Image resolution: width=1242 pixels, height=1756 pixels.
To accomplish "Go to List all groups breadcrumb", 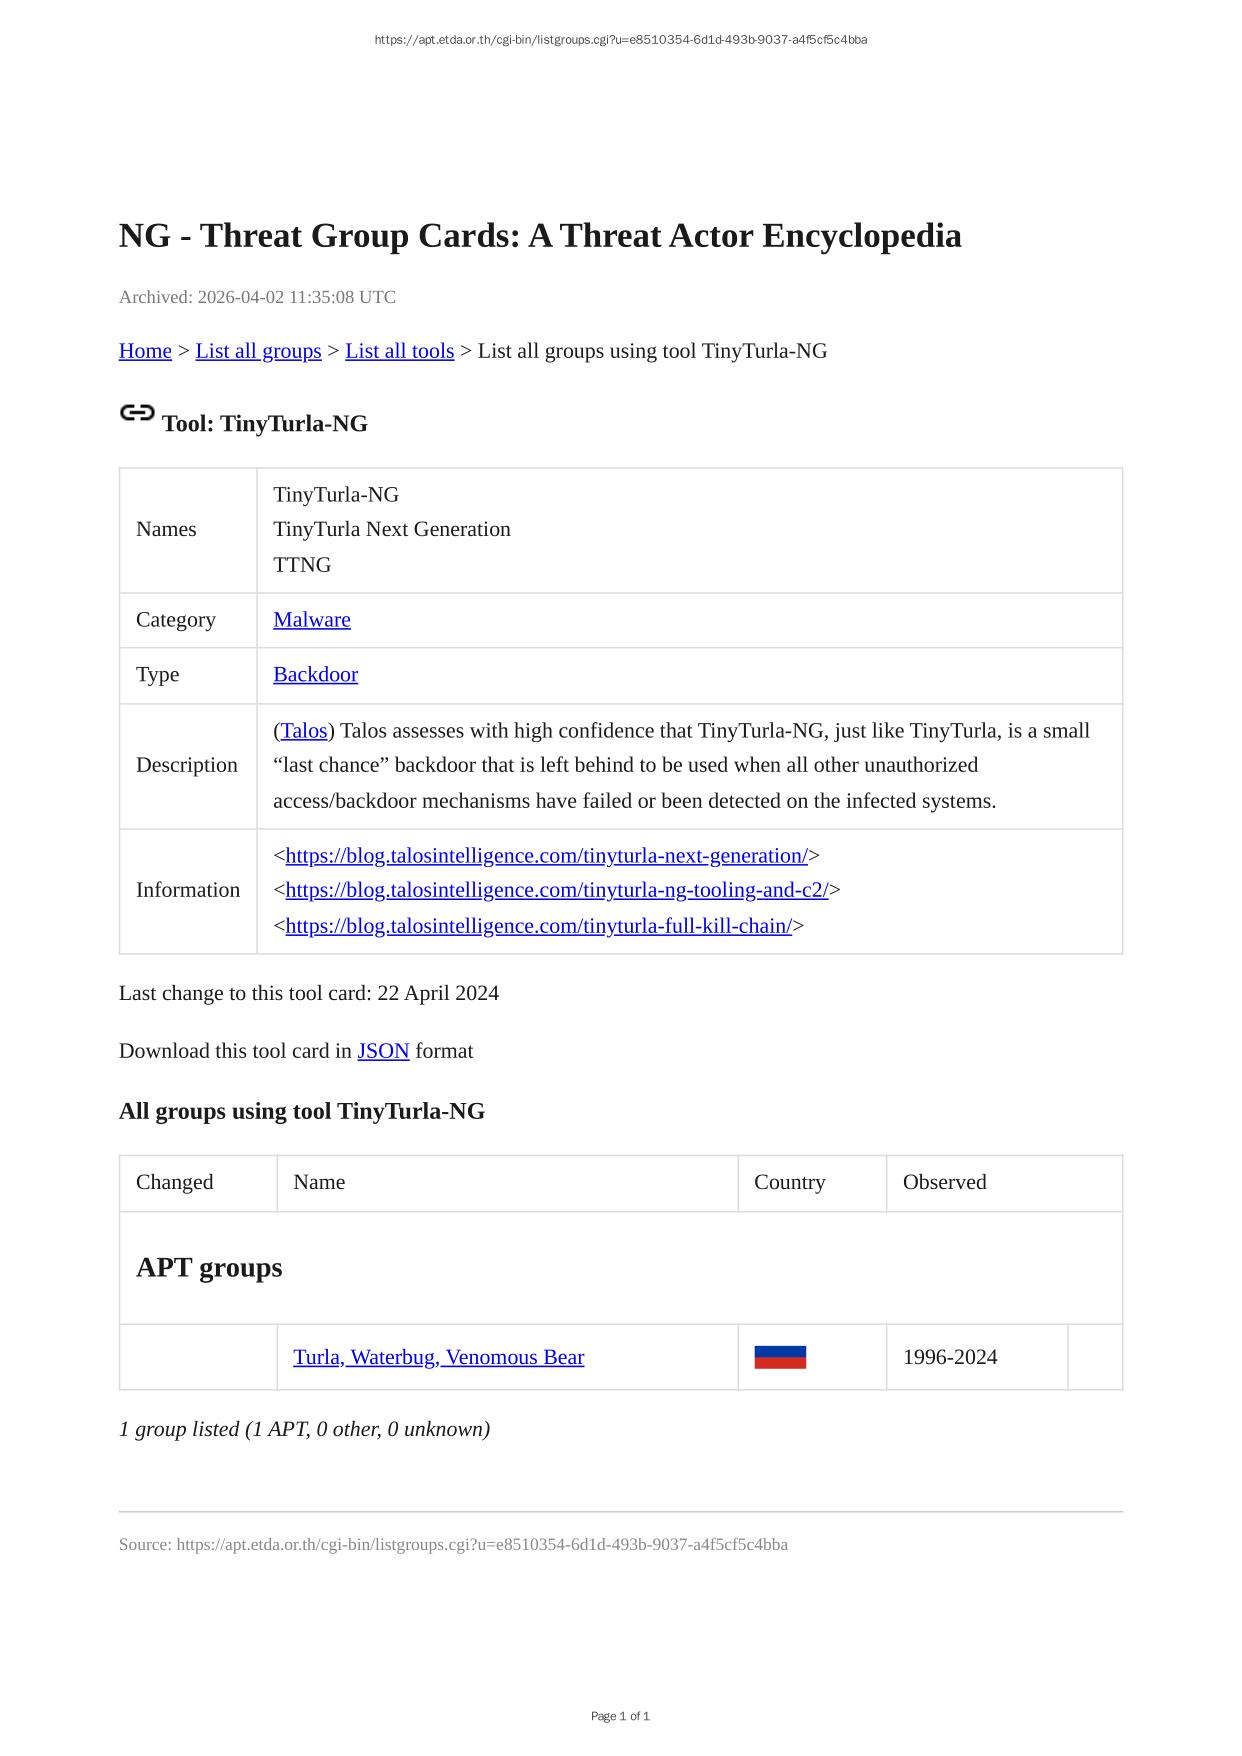I will (258, 351).
